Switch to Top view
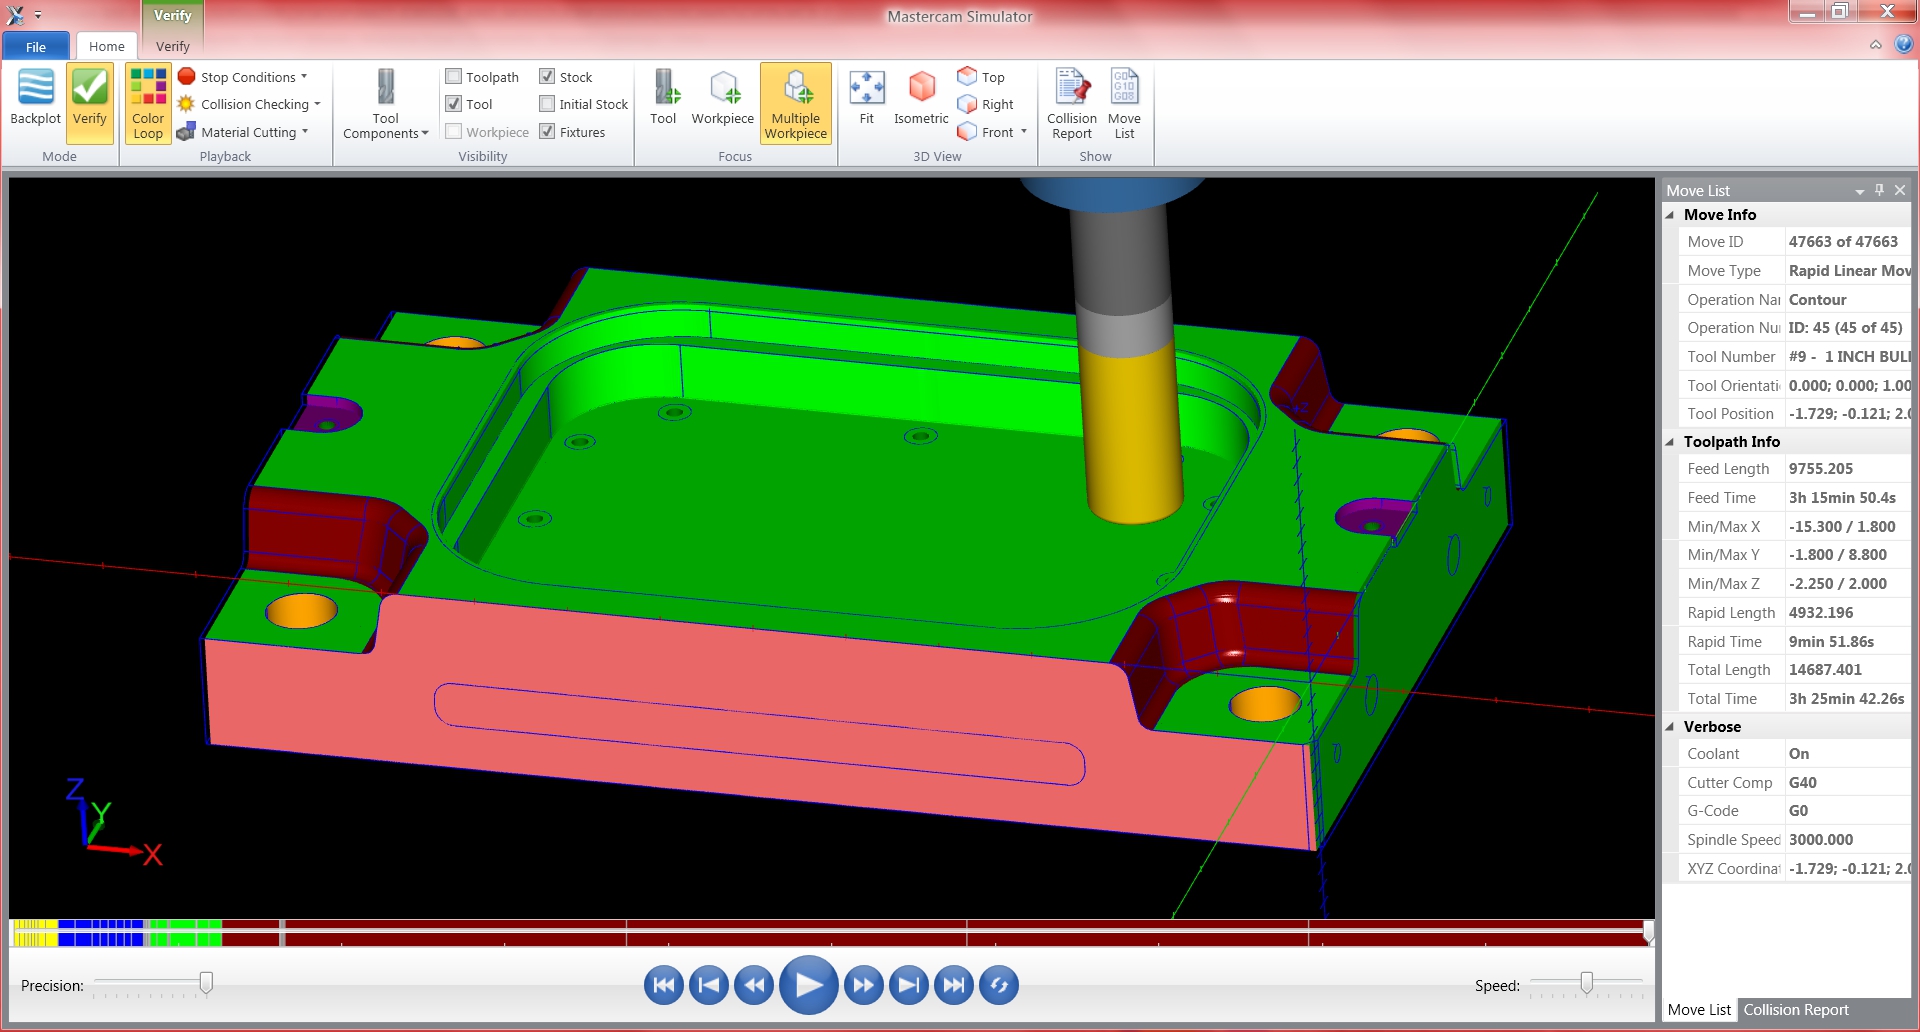Screen dimensions: 1920x1032 pyautogui.click(x=981, y=77)
